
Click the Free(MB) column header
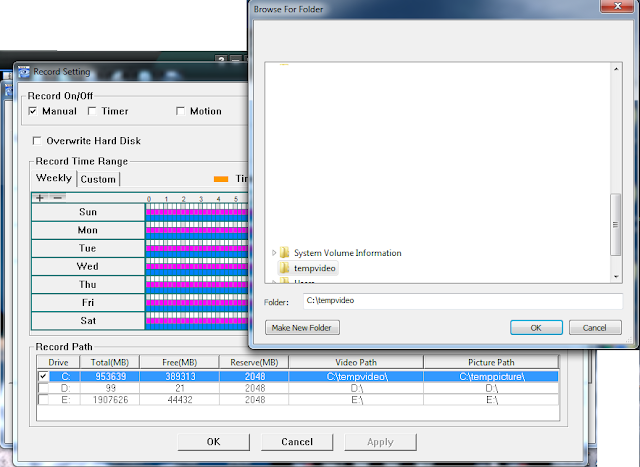(x=180, y=362)
